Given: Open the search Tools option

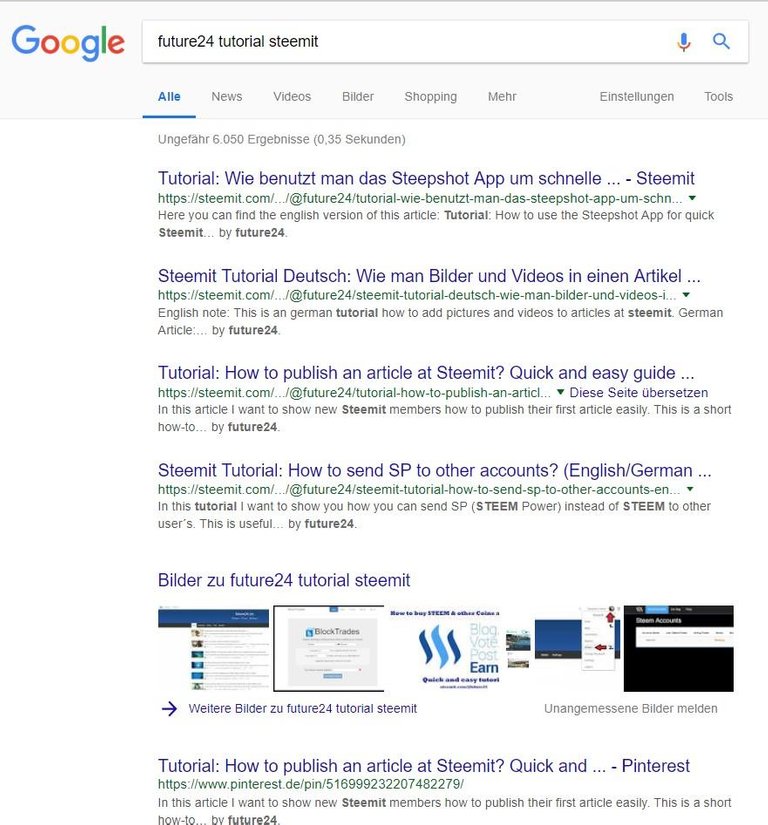Looking at the screenshot, I should point(719,97).
